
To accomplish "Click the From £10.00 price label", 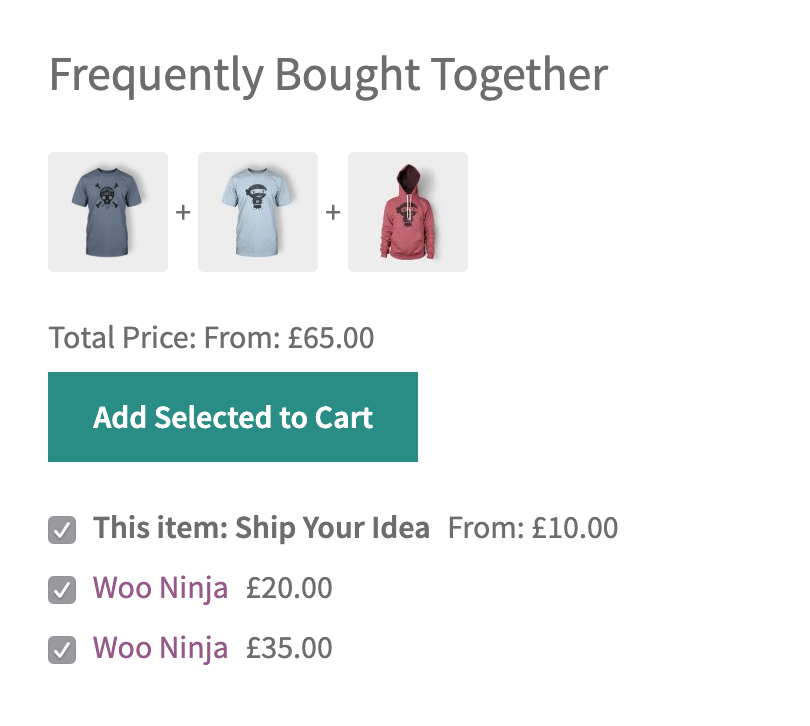I will [532, 528].
